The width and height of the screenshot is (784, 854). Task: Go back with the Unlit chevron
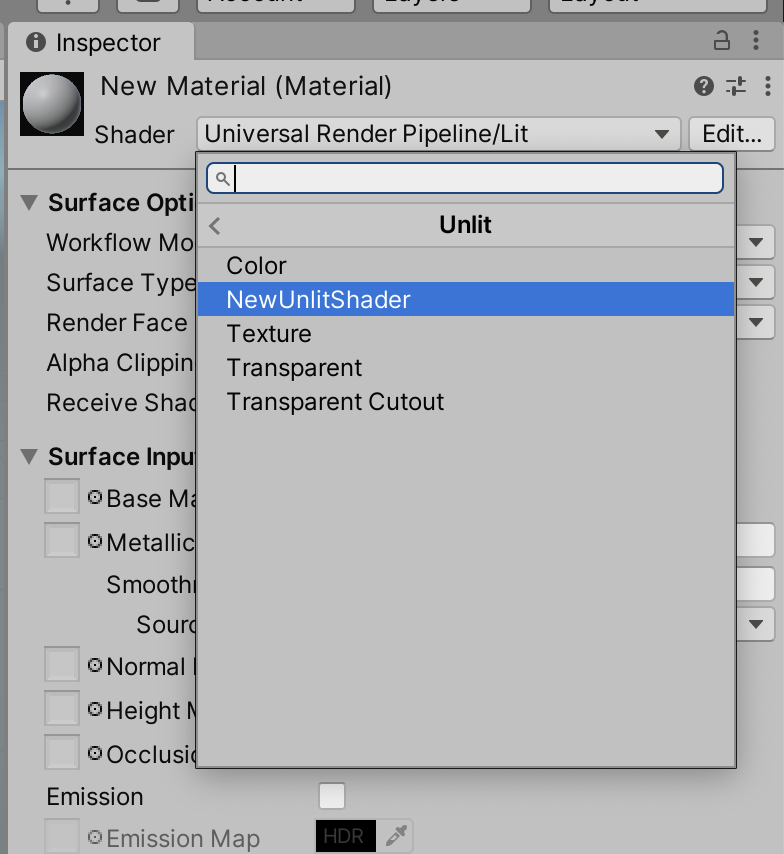pos(215,225)
